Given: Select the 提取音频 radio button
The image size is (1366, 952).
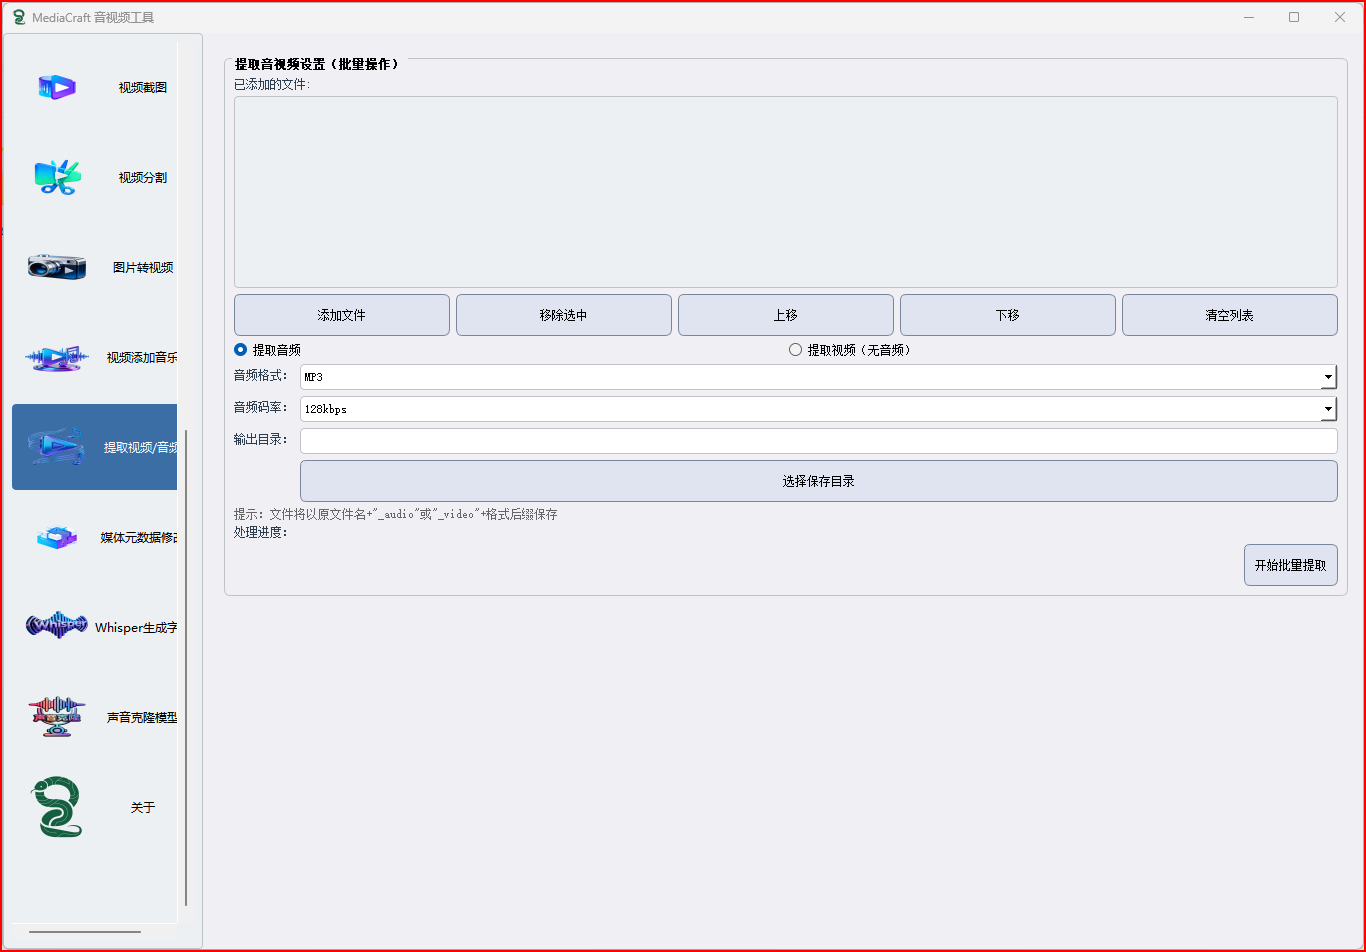Looking at the screenshot, I should (x=241, y=350).
